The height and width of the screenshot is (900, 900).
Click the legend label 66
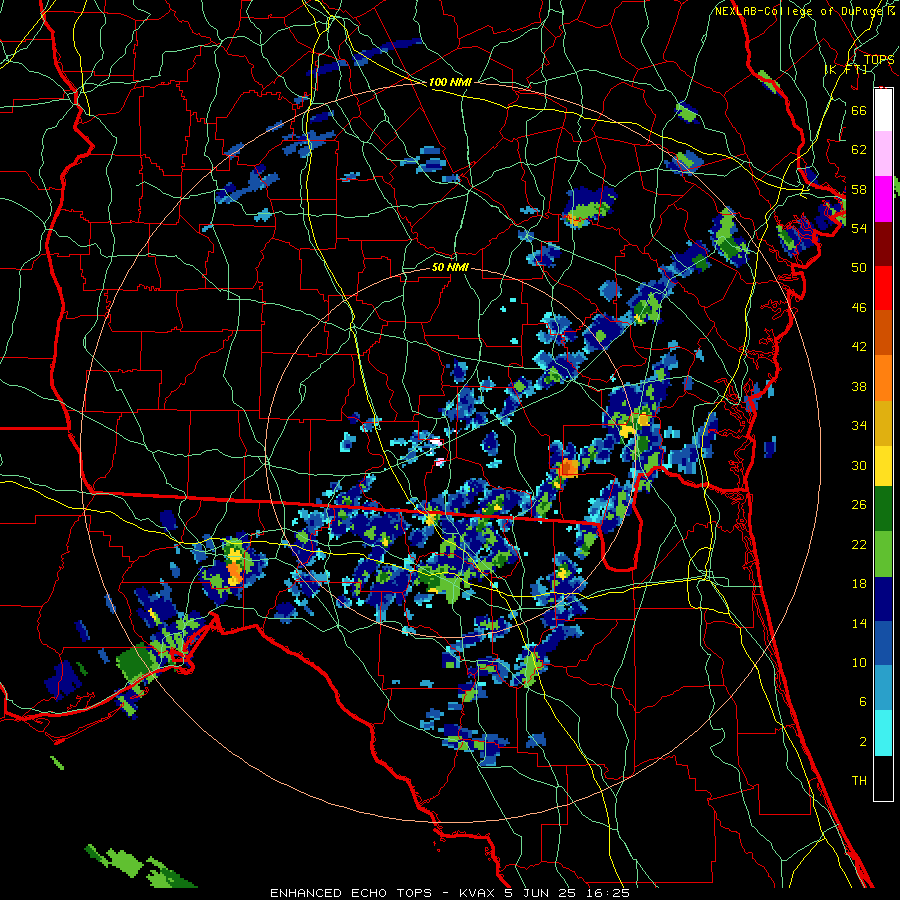pos(859,110)
